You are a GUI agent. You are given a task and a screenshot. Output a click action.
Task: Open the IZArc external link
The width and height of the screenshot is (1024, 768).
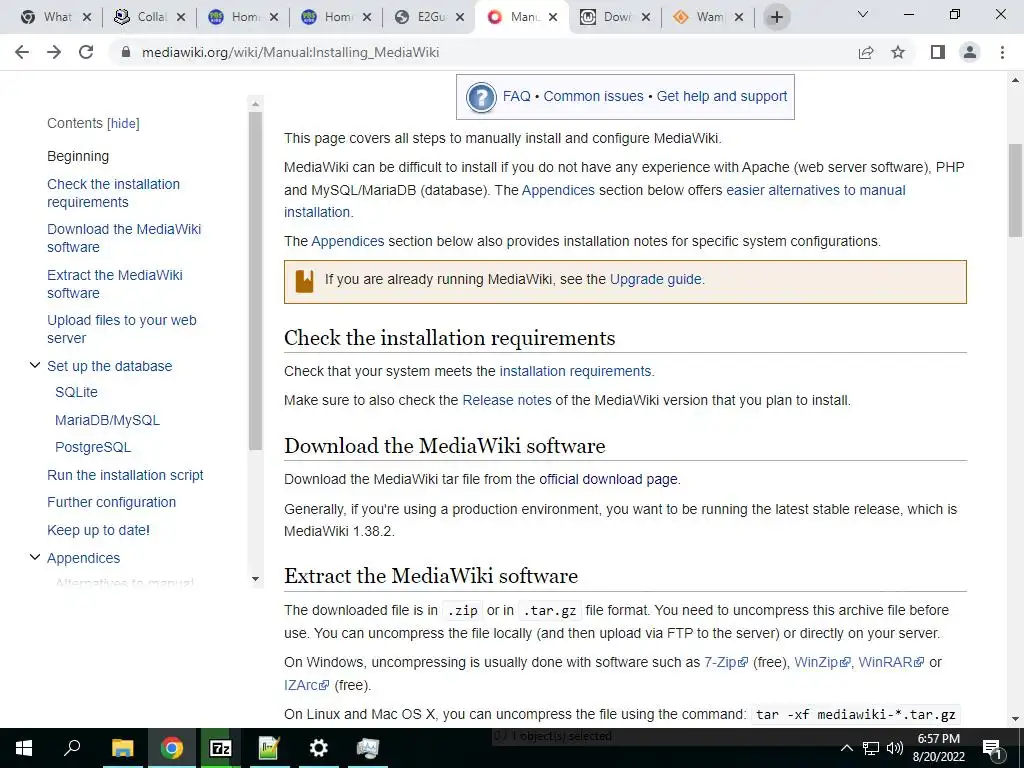(x=306, y=685)
